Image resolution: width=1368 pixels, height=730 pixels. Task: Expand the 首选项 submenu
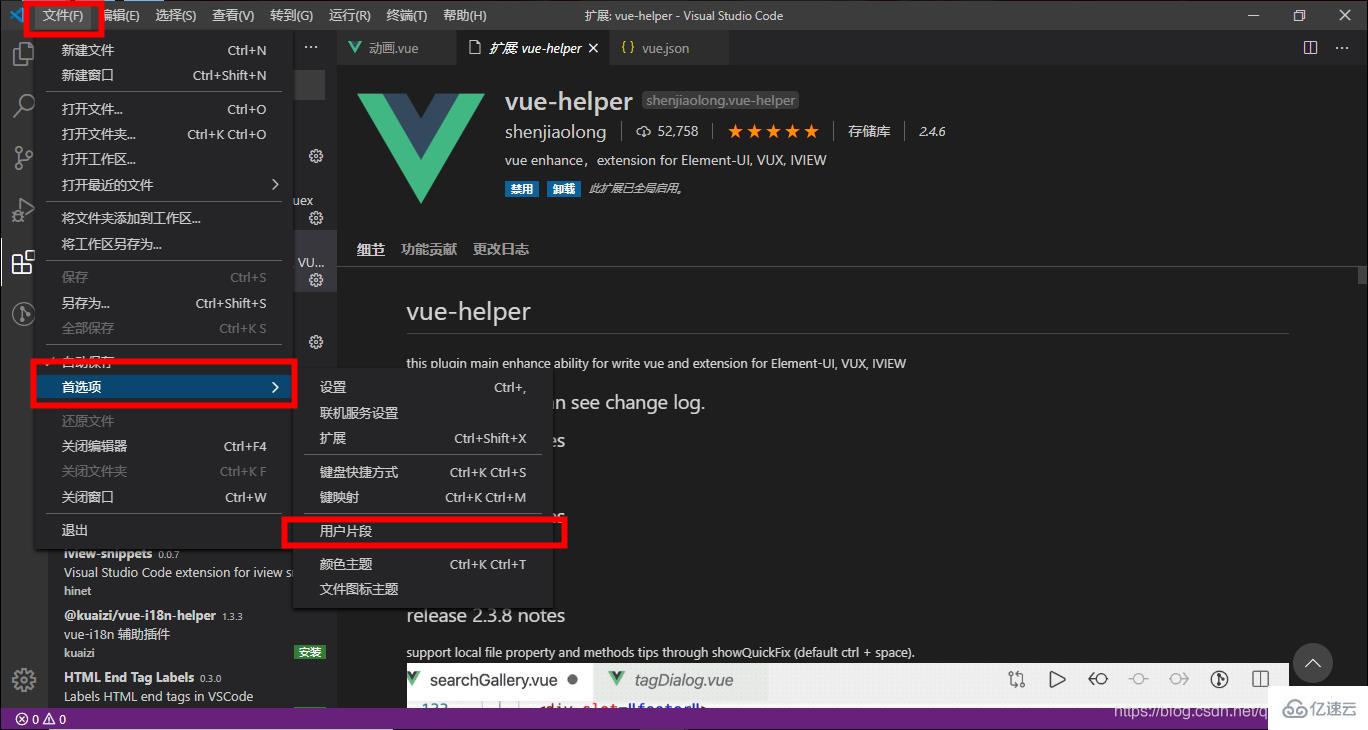point(164,387)
